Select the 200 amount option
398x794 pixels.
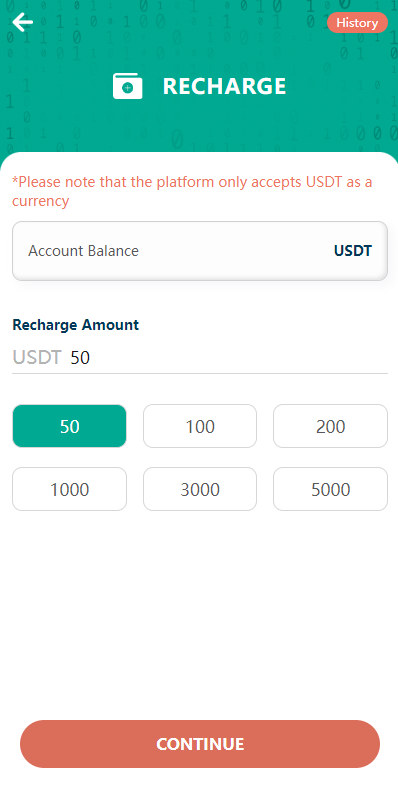[x=331, y=426]
